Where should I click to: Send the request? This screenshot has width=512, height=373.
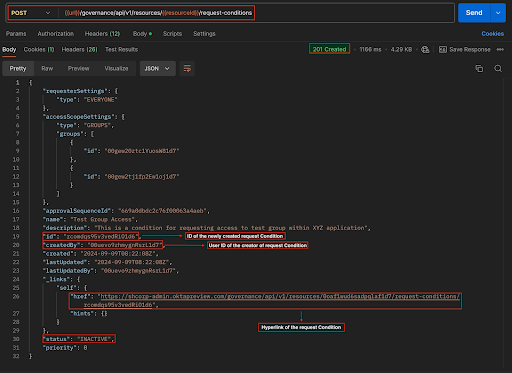(474, 13)
